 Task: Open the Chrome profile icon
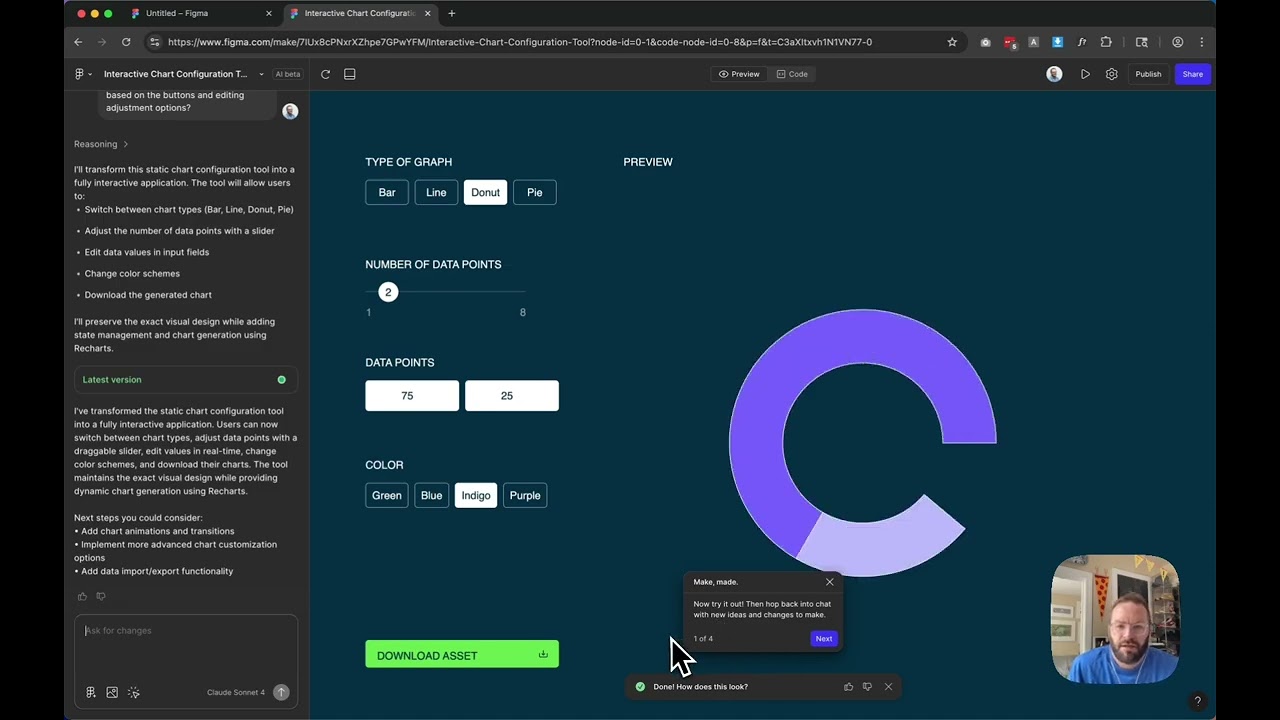[1178, 42]
